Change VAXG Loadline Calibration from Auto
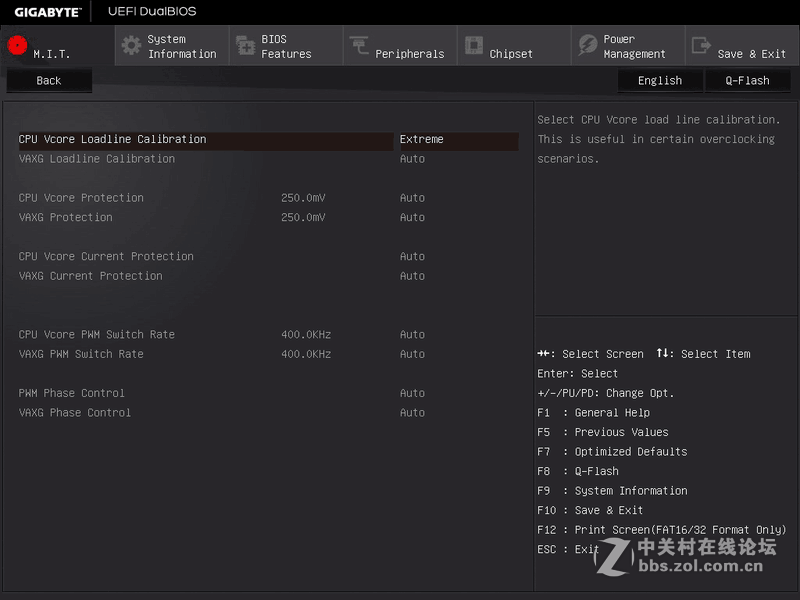This screenshot has height=600, width=800. click(200, 158)
